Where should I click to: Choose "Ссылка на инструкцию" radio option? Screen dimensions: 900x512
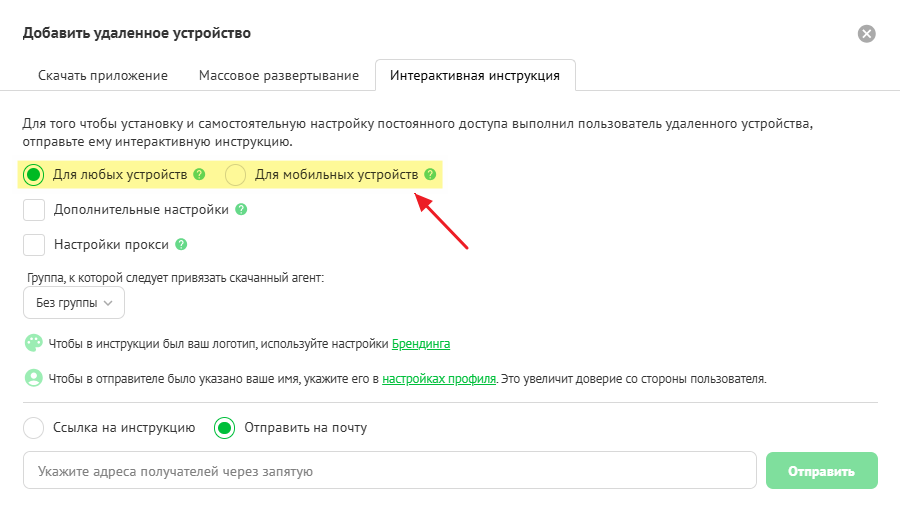click(34, 428)
